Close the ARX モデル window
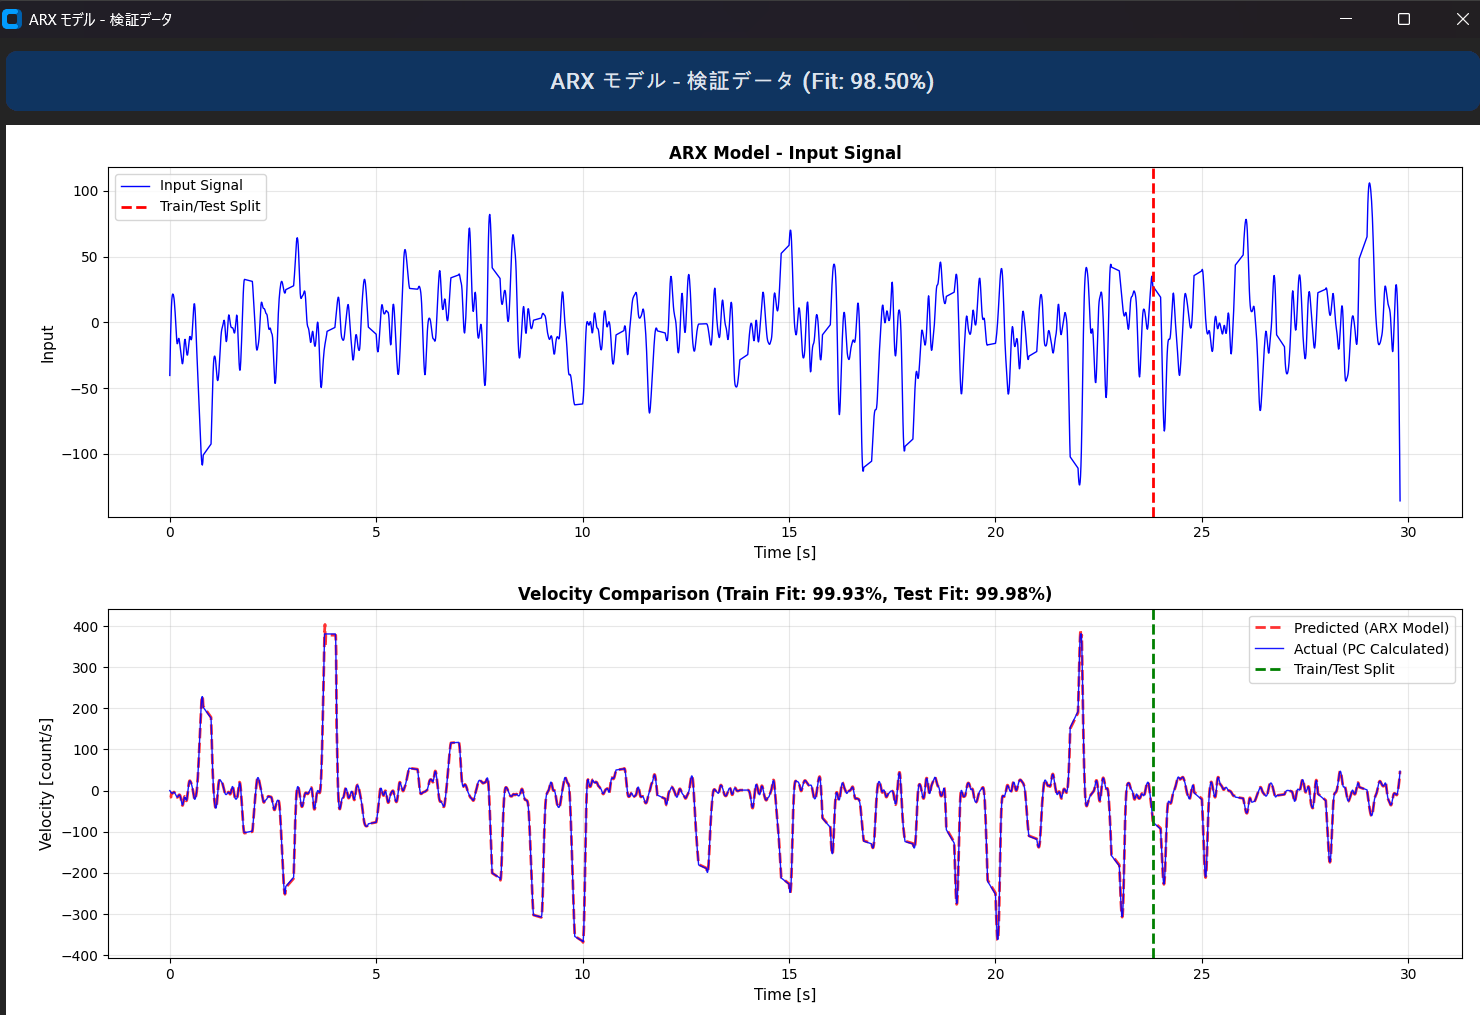This screenshot has height=1015, width=1480. [x=1462, y=19]
